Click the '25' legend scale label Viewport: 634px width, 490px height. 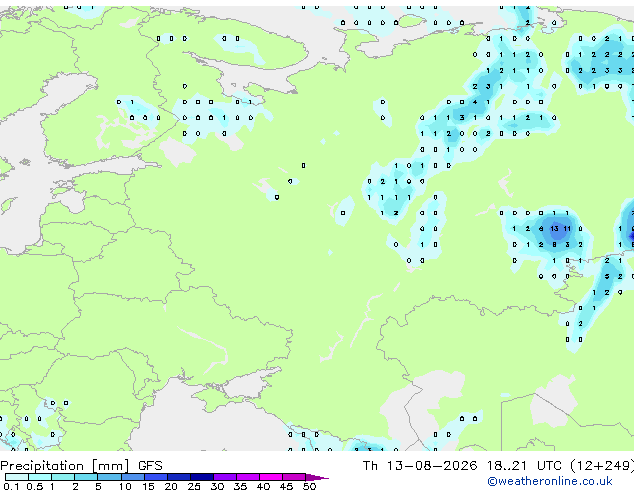tap(194, 486)
